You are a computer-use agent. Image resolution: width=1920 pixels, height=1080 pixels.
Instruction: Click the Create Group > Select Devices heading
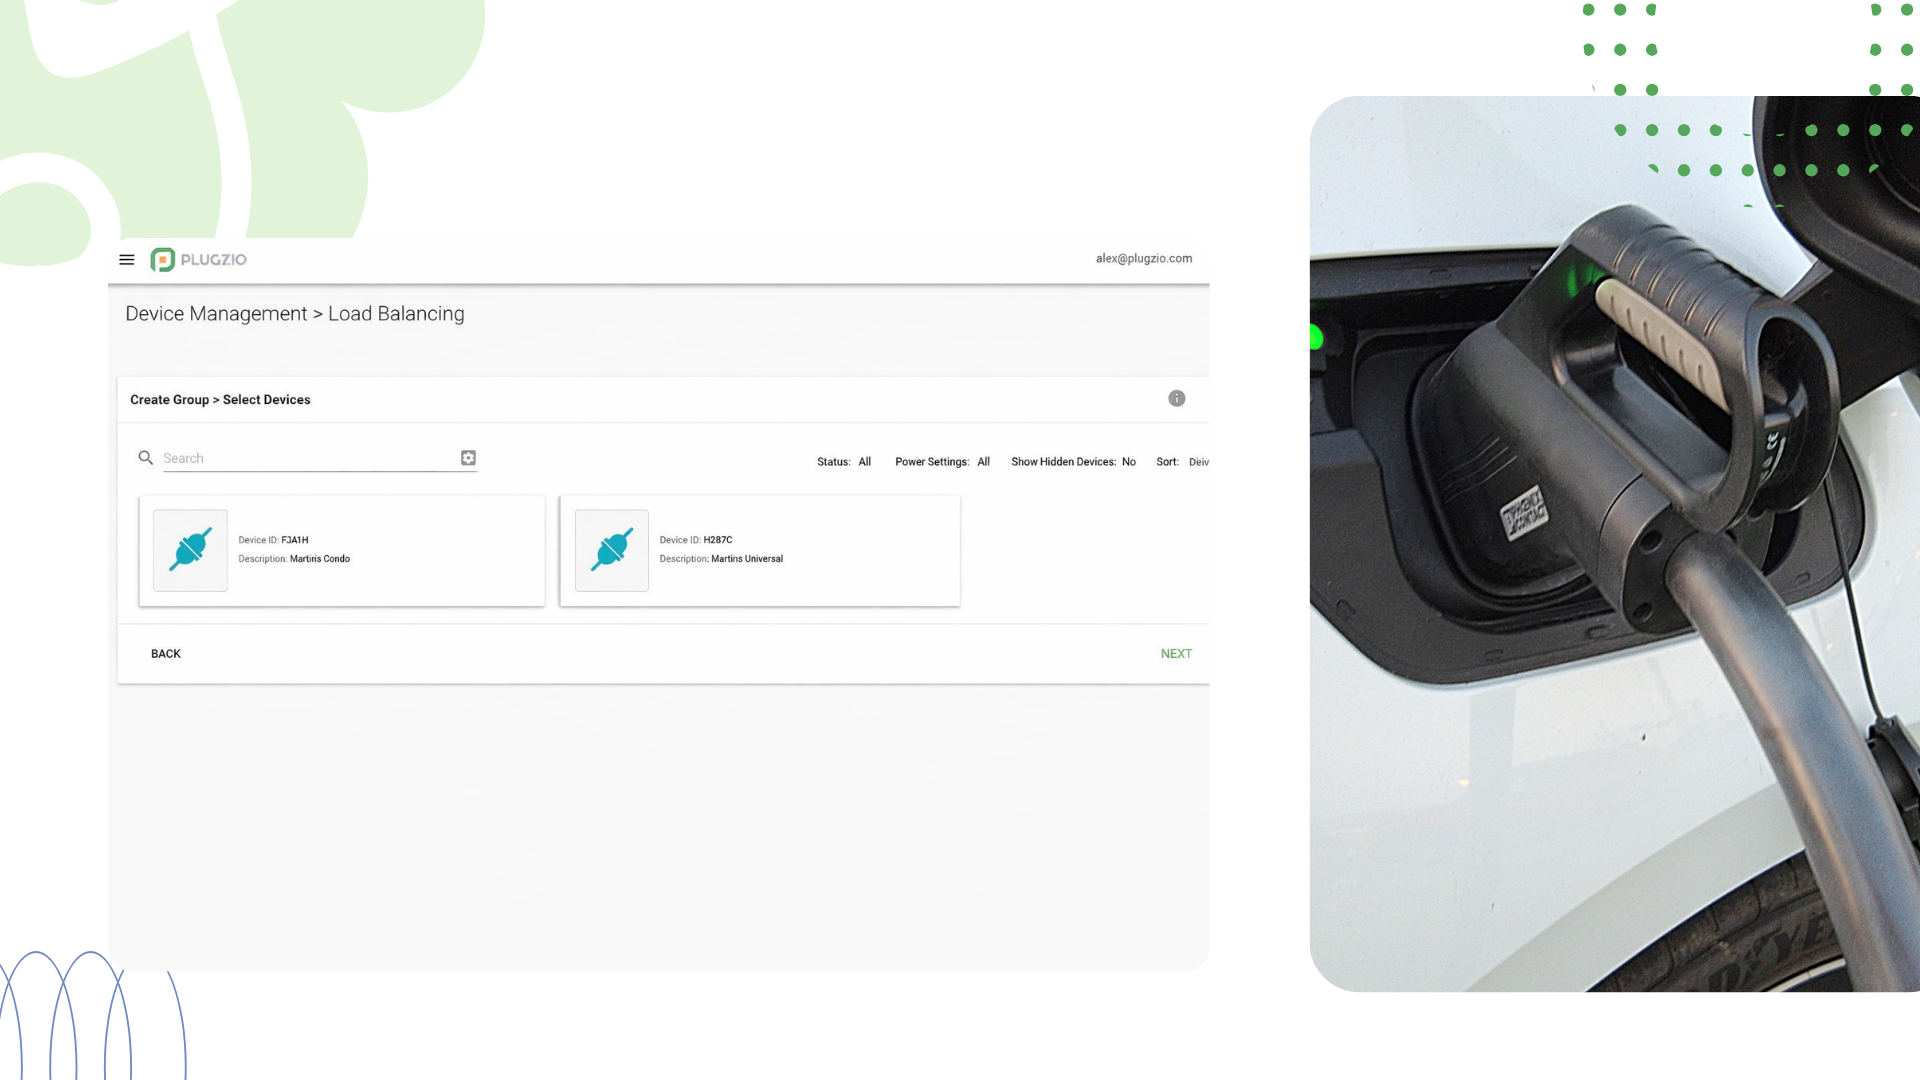pyautogui.click(x=220, y=400)
